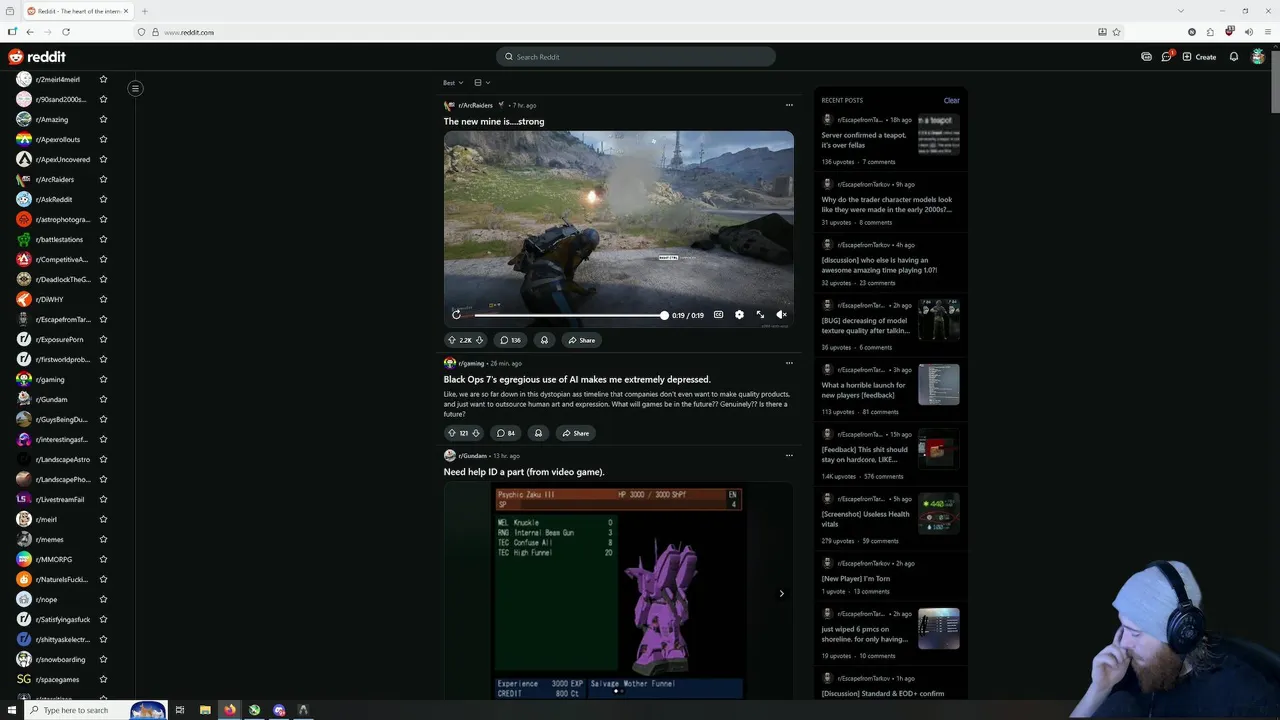This screenshot has width=1280, height=720.
Task: Open r/spacegames in sidebar
Action: tap(59, 679)
